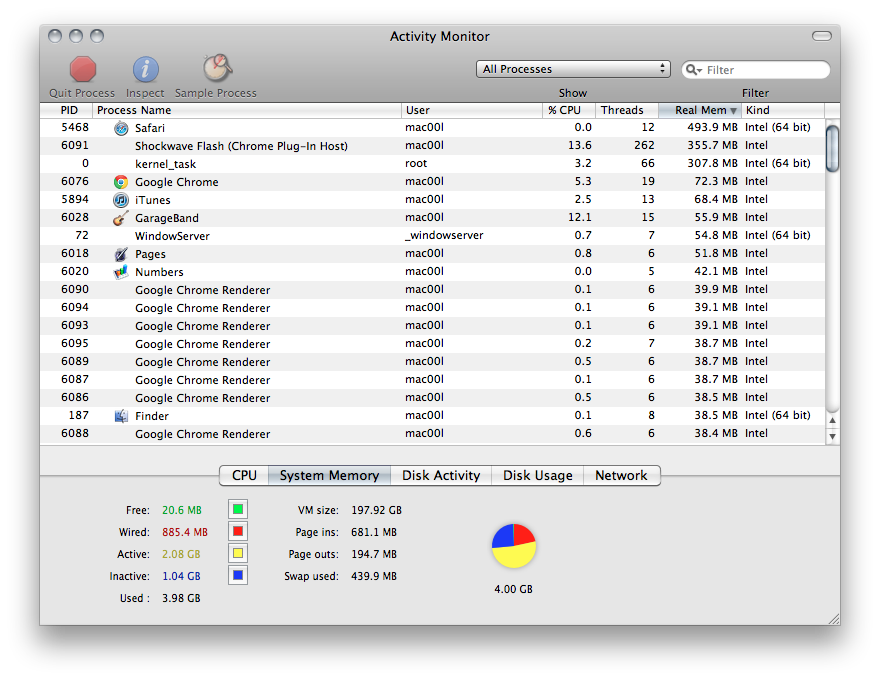Click the magnifier icon in Filter field
Viewport: 880px width, 680px height.
tap(694, 70)
